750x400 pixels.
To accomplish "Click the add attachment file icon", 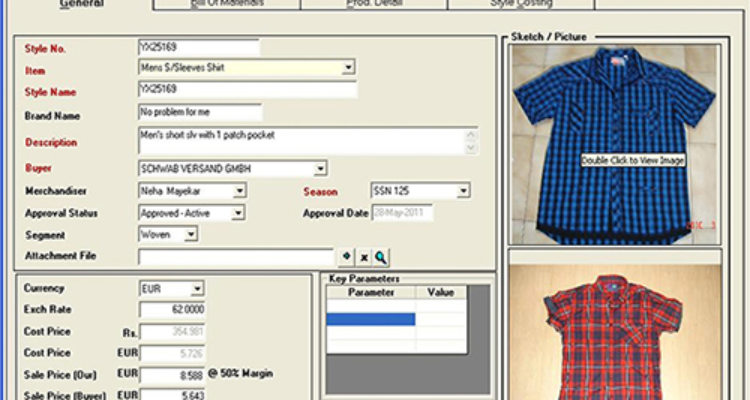I will 346,257.
